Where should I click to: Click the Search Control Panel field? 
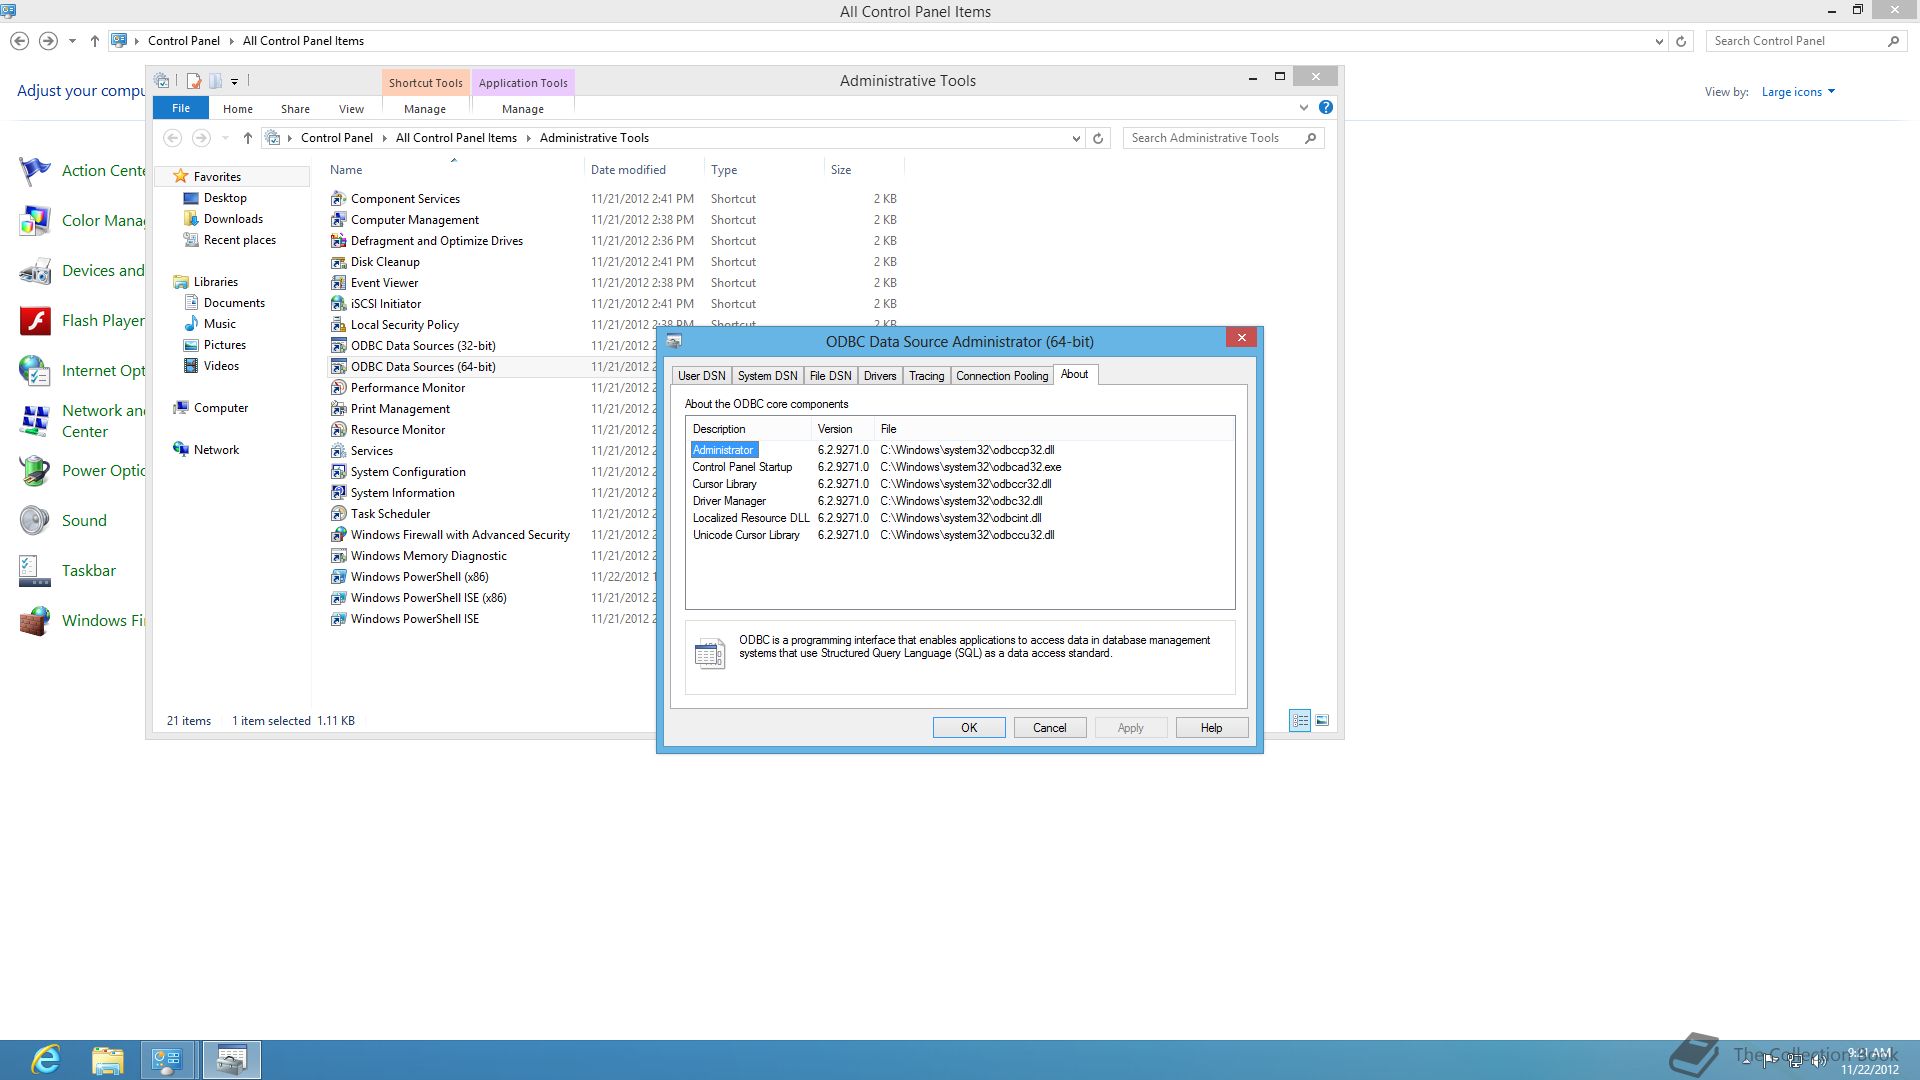tap(1806, 41)
